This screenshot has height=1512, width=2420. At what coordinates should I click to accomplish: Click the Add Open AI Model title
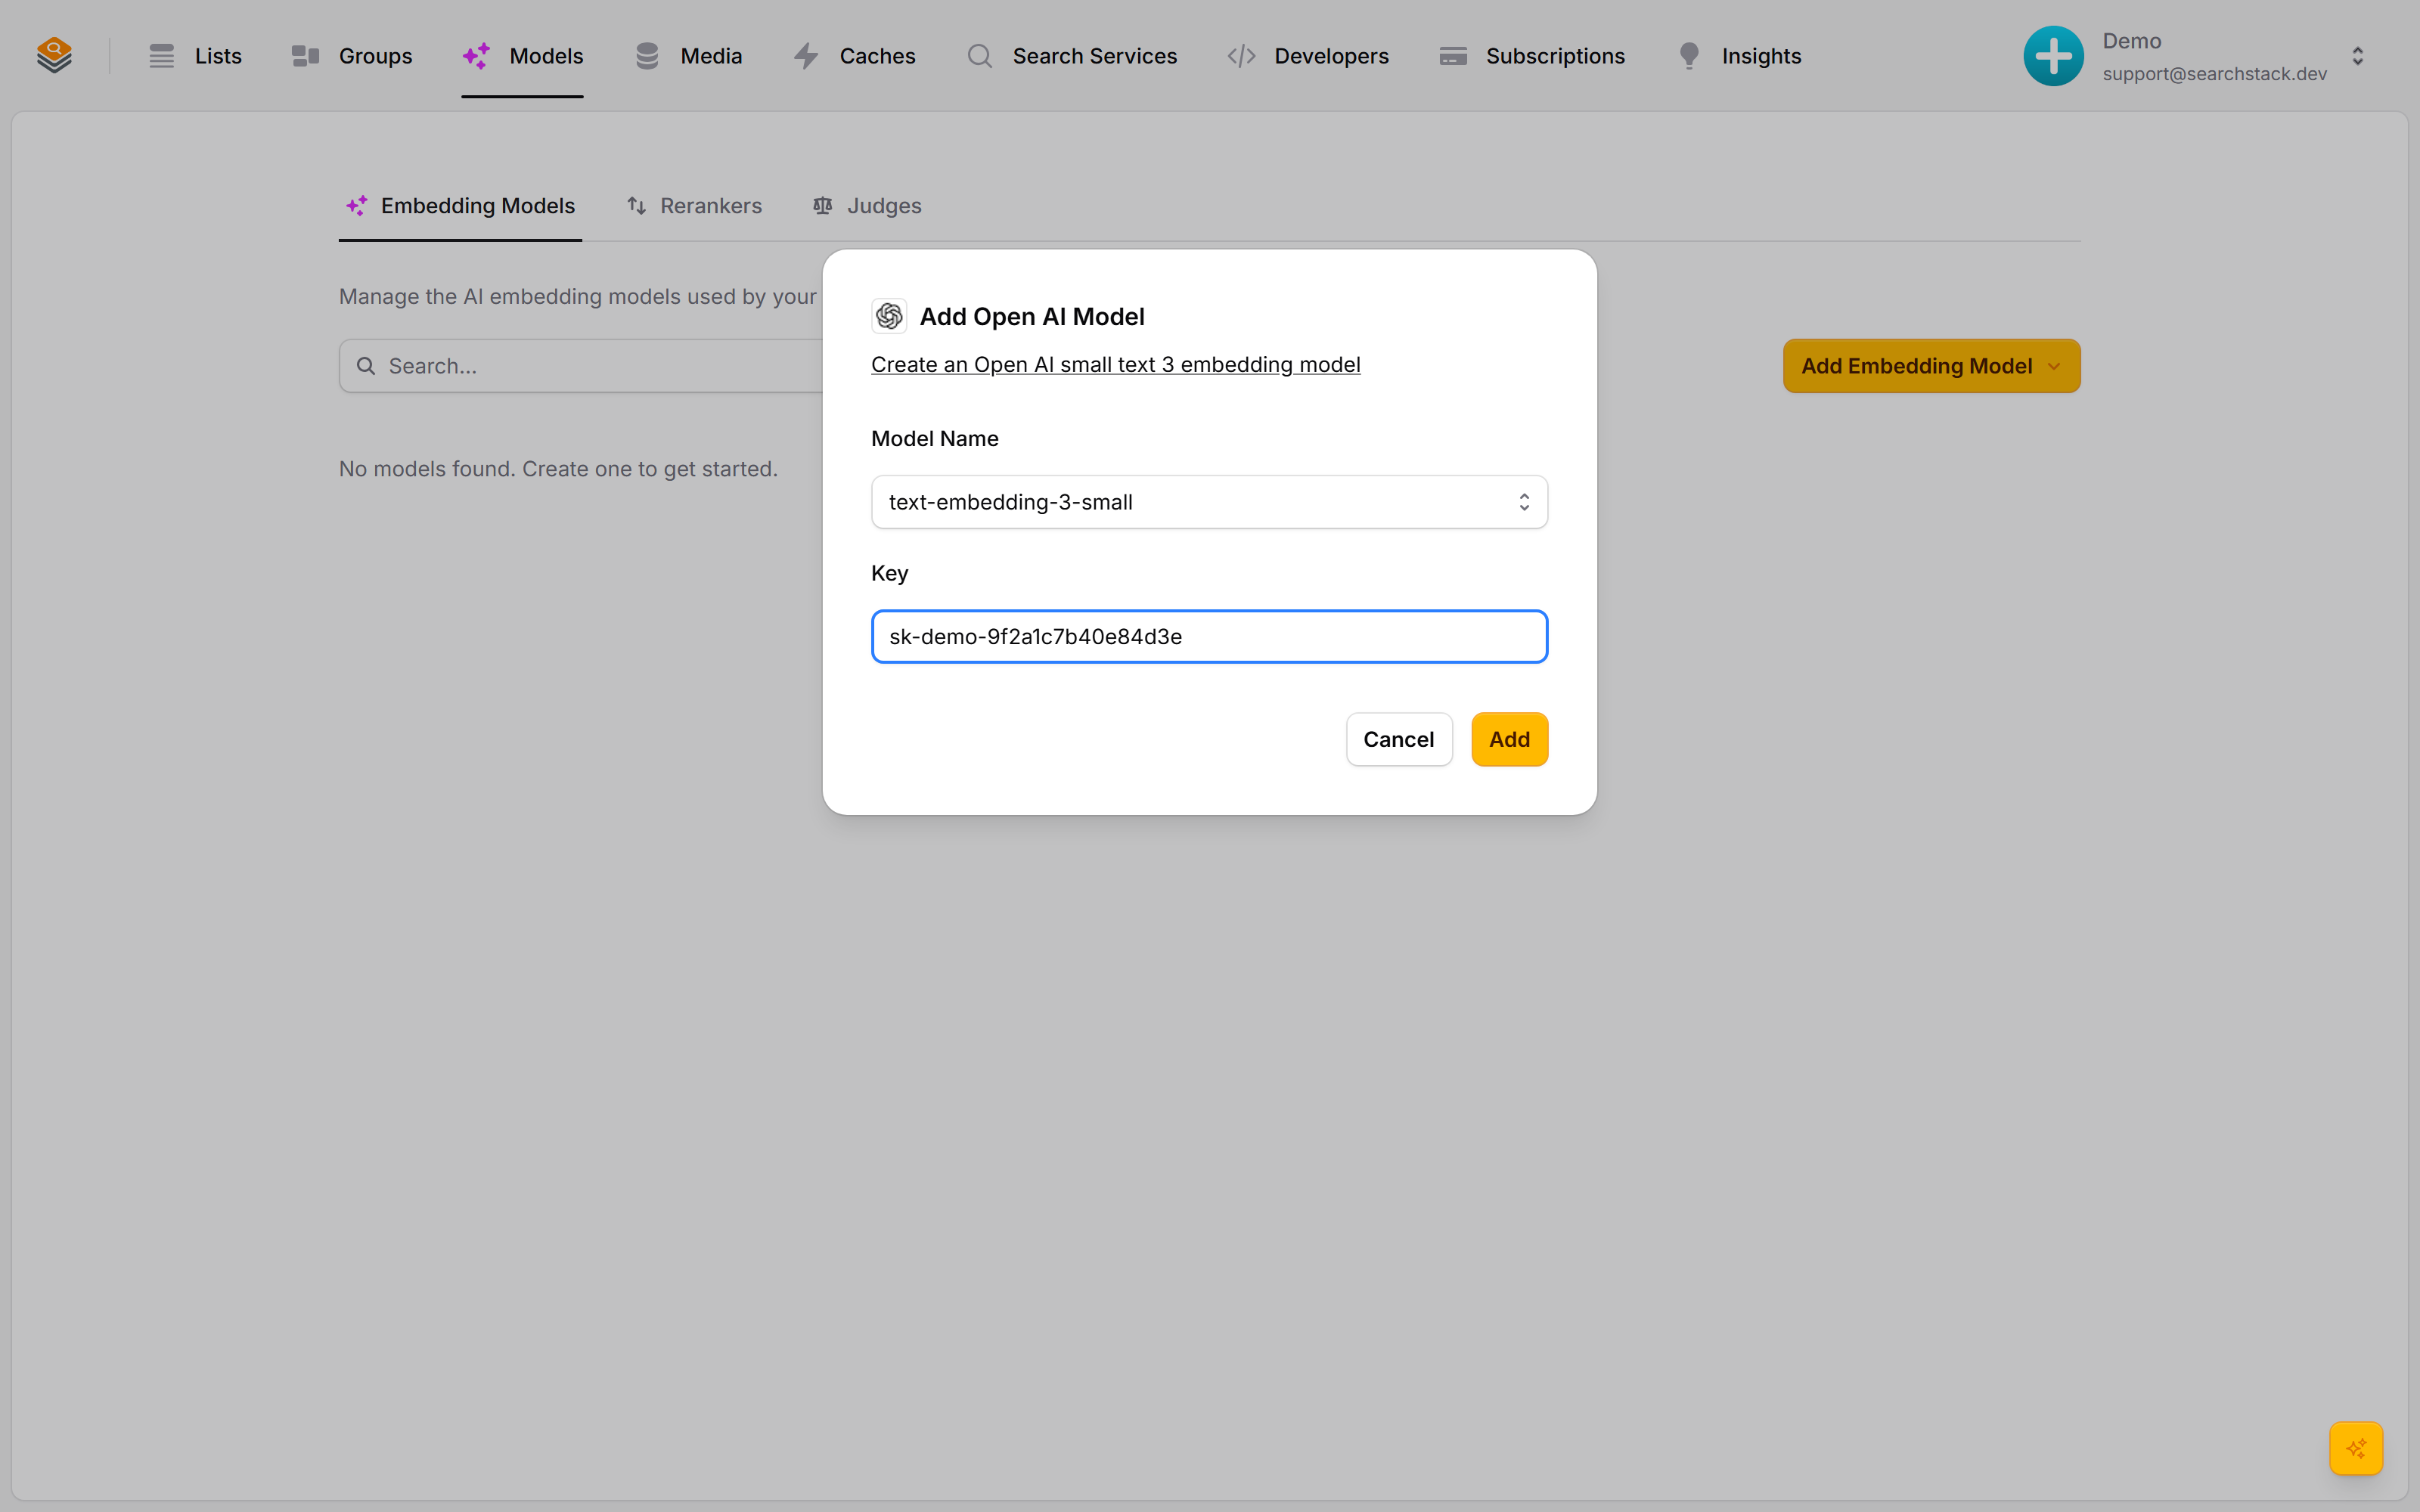point(1032,316)
